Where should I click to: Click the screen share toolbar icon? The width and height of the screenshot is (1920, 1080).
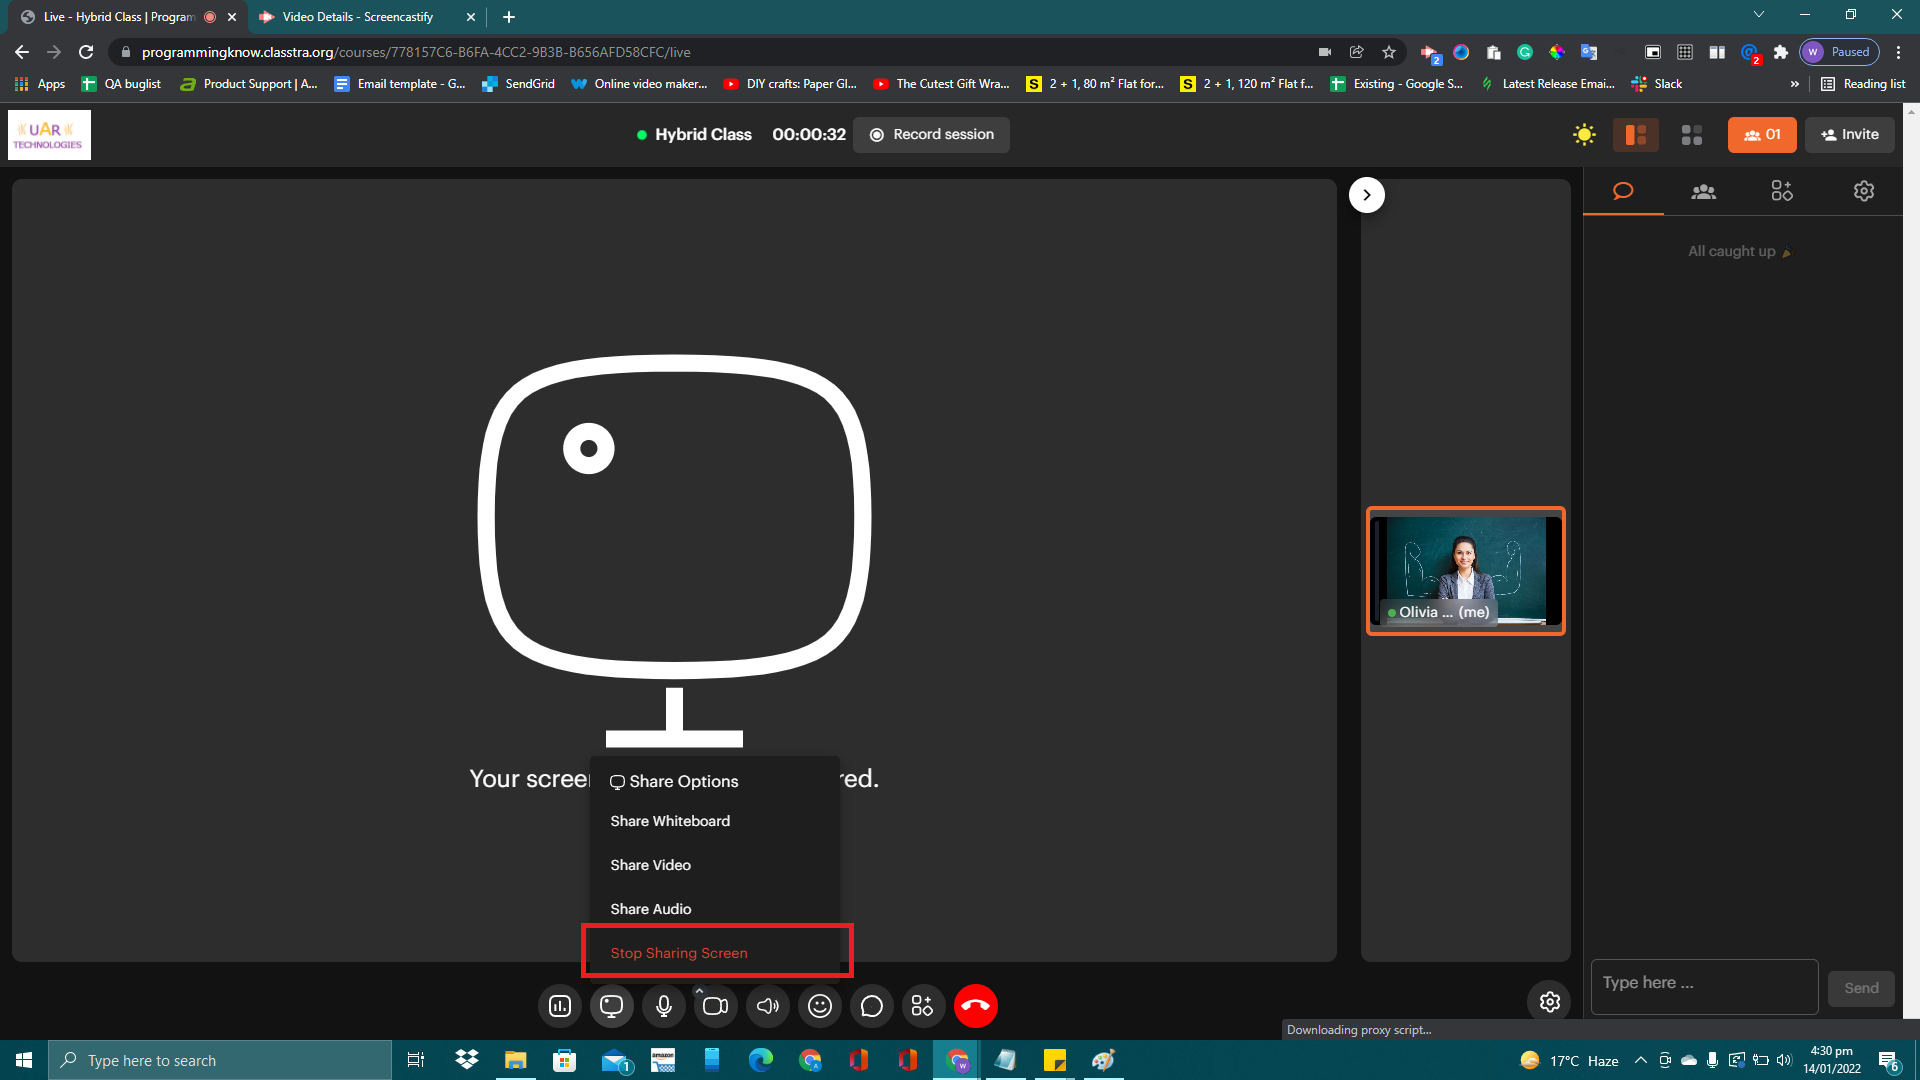point(612,1006)
